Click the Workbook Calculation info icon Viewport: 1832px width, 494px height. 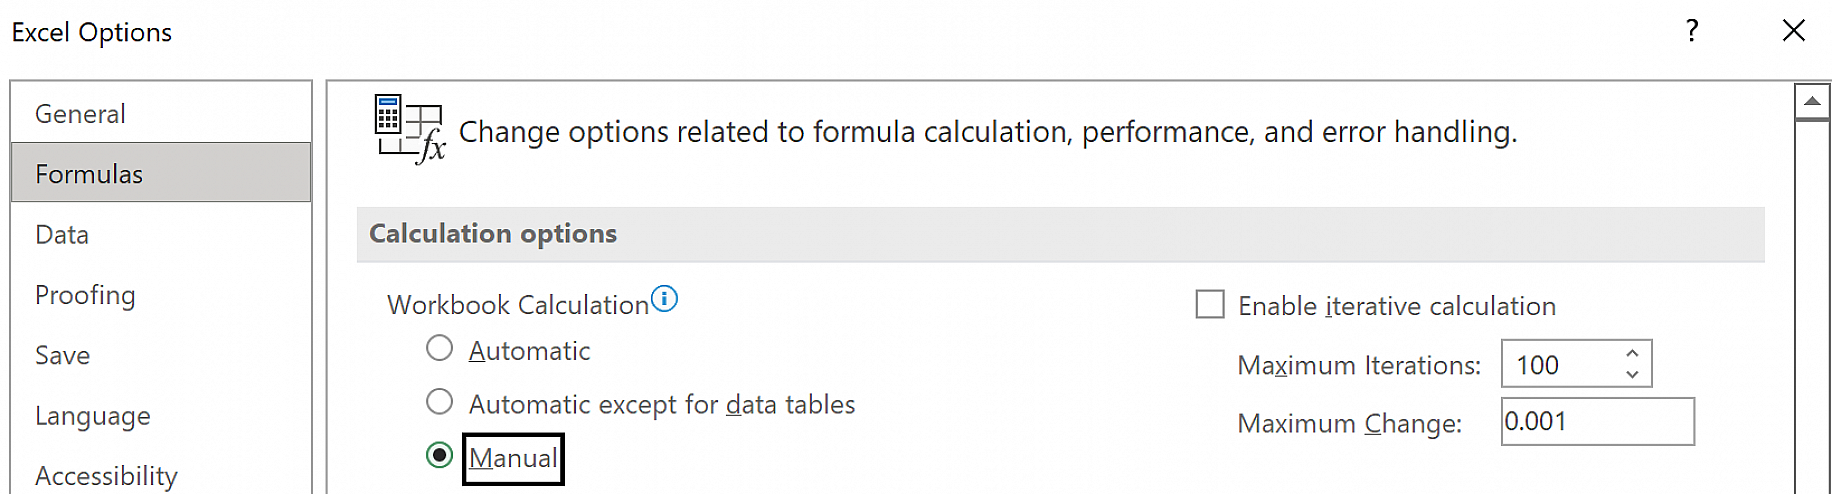[664, 298]
